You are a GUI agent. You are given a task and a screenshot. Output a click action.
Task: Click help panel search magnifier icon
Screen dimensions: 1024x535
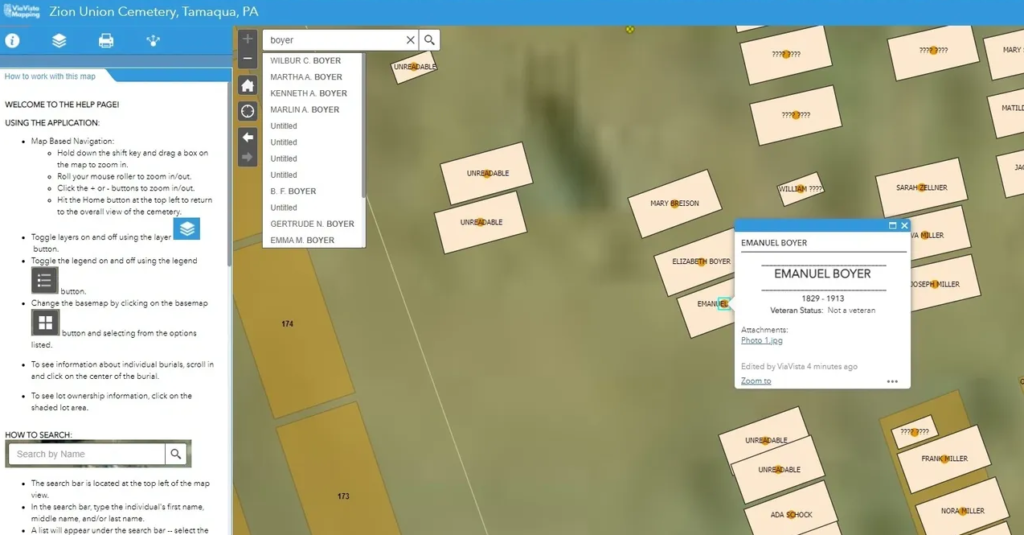coord(176,453)
